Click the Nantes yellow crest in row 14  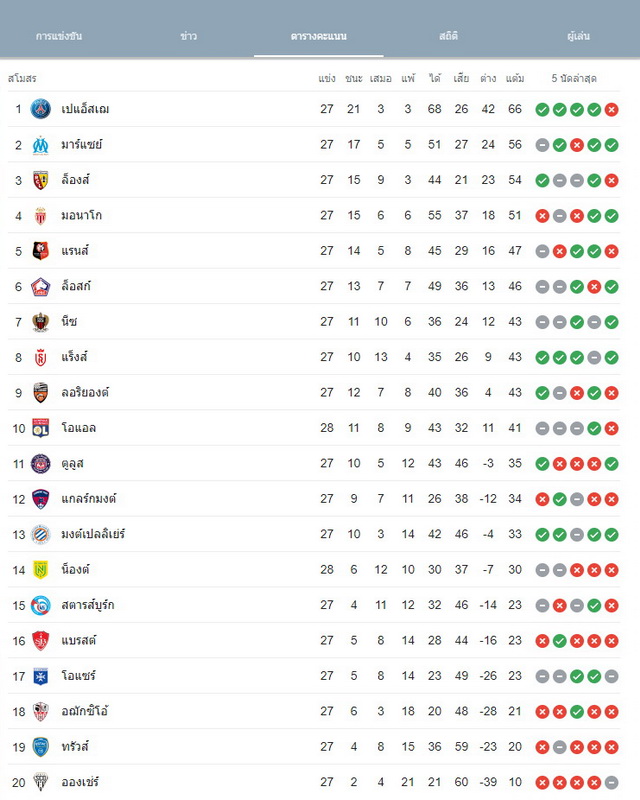point(40,570)
